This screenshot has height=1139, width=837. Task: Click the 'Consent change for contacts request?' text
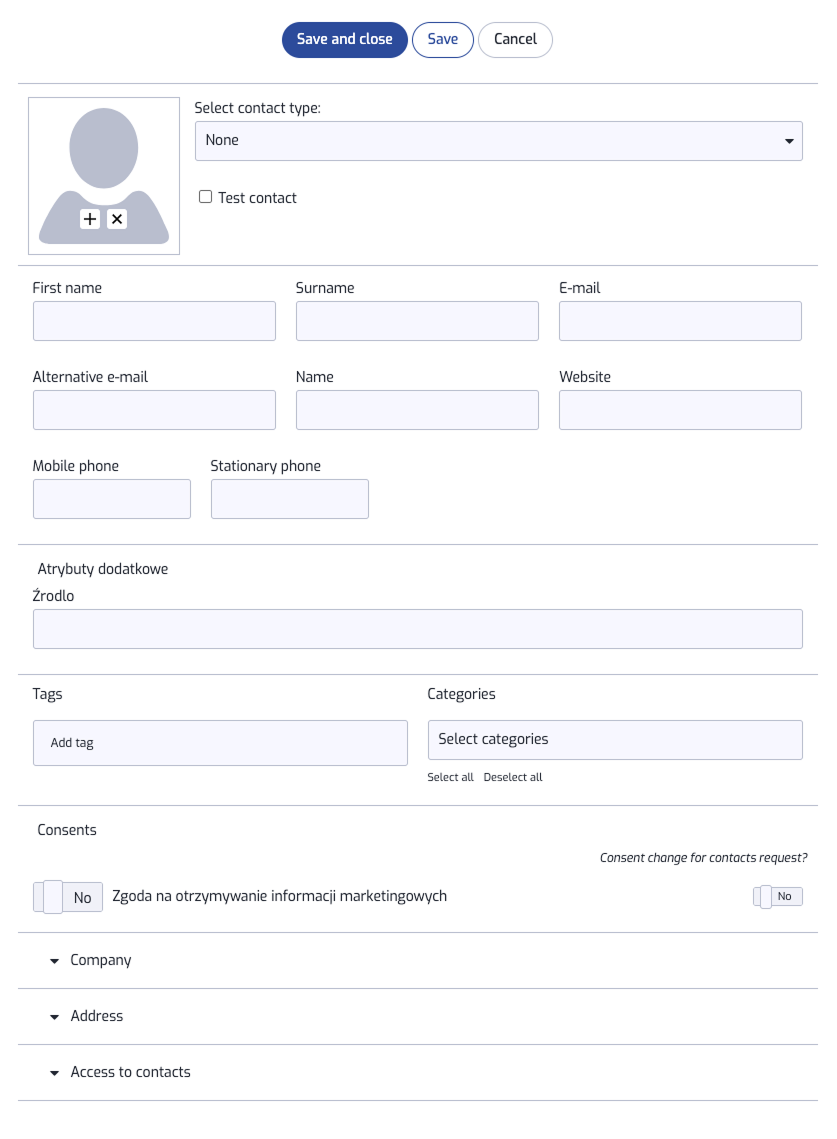tap(703, 858)
